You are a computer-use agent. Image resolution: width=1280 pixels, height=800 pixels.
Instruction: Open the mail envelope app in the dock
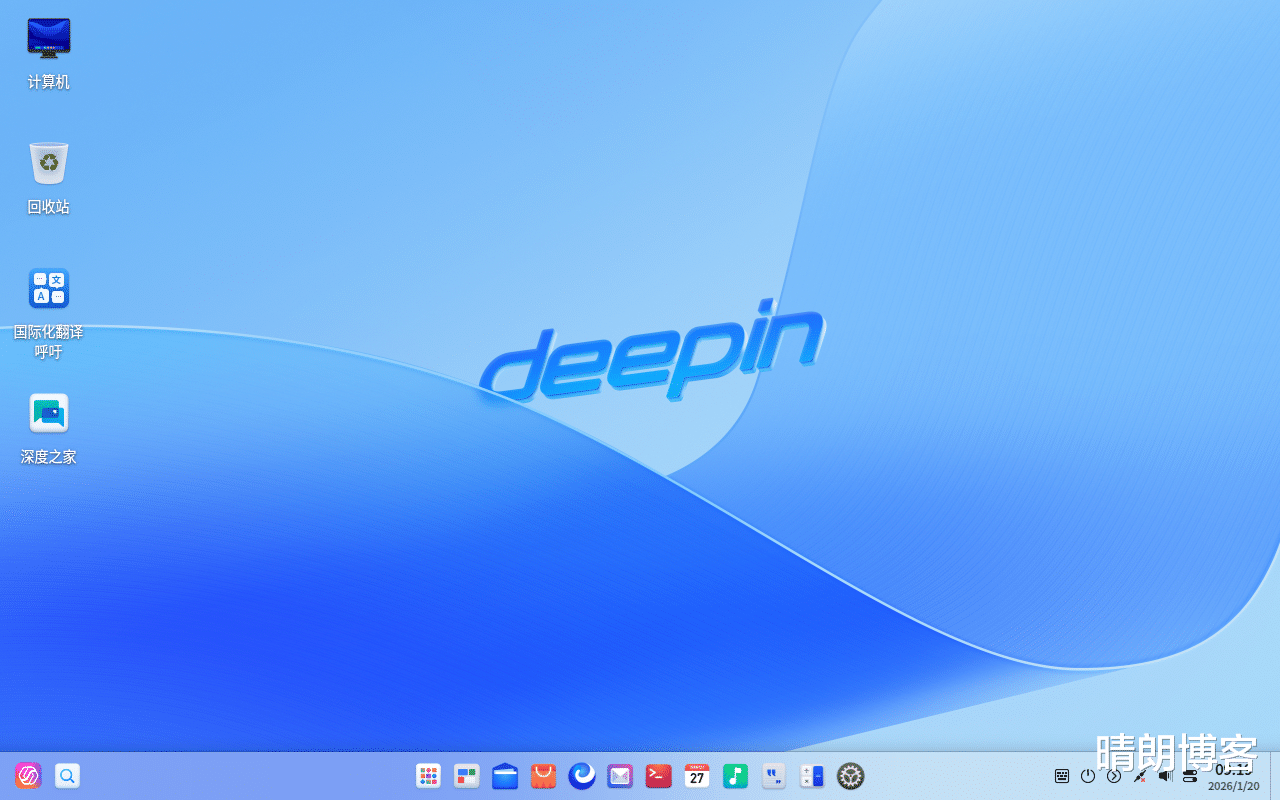pyautogui.click(x=620, y=775)
